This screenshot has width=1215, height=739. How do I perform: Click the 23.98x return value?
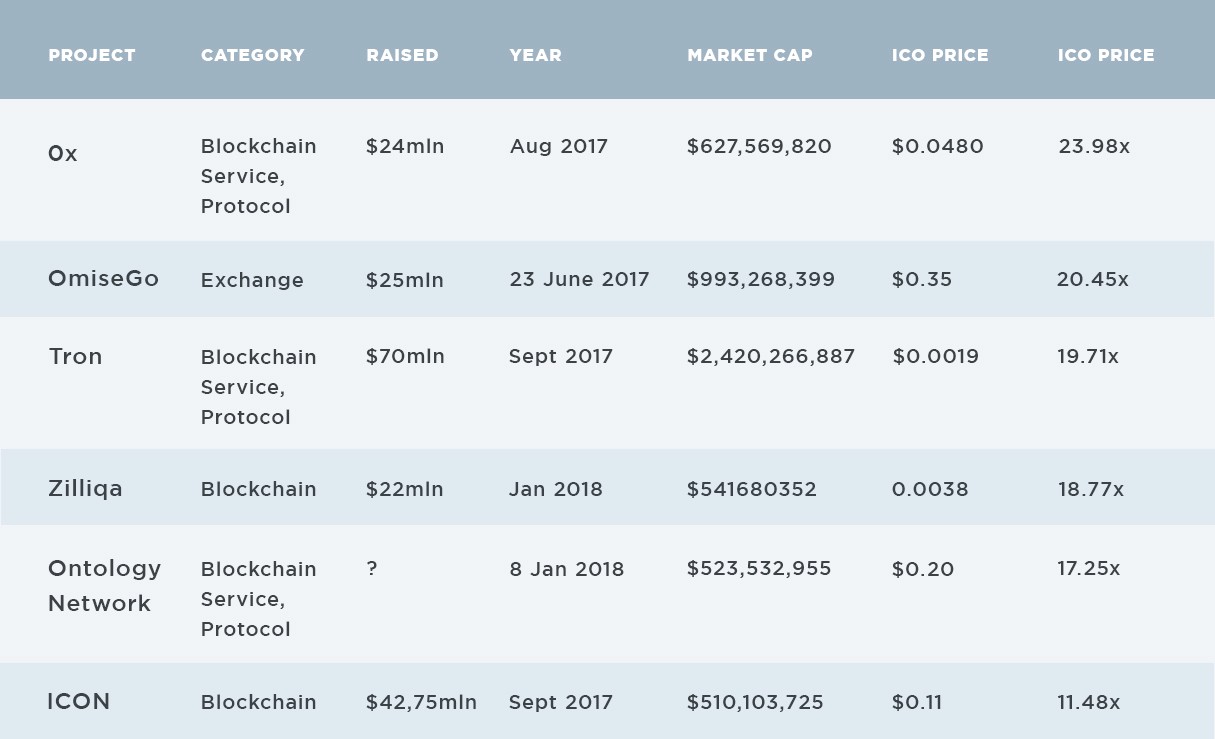point(1094,147)
